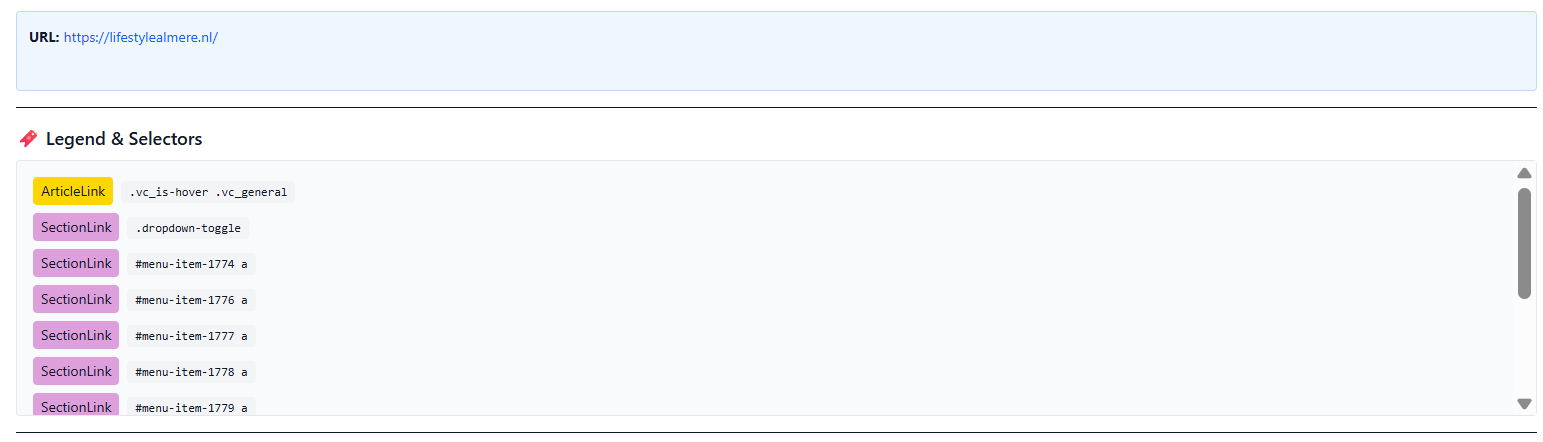Click the SectionLink badge beside .dropdown-toggle

76,227
